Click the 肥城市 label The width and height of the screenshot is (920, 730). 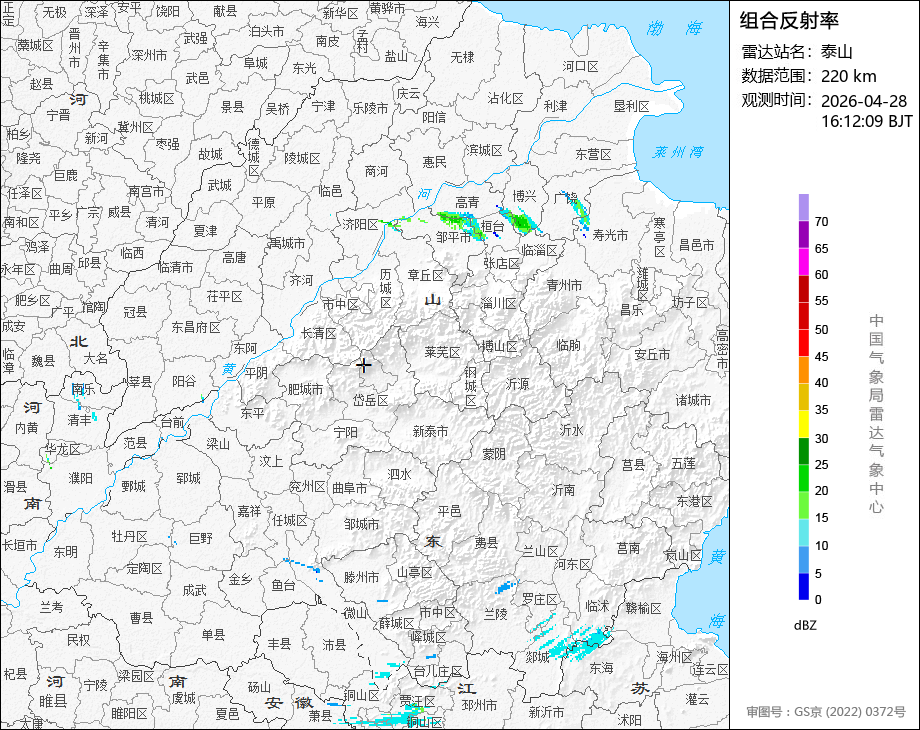pos(305,389)
